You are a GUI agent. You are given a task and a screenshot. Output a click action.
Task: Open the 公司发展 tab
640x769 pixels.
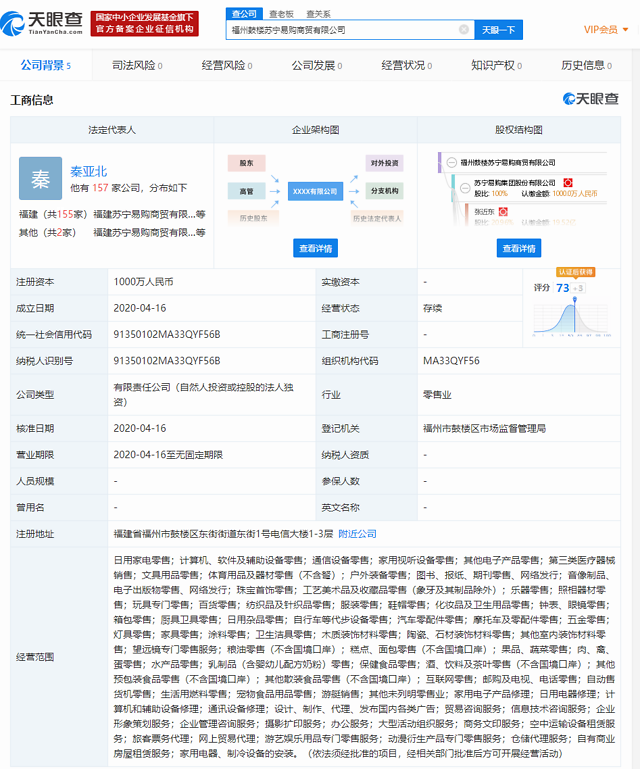click(x=317, y=65)
